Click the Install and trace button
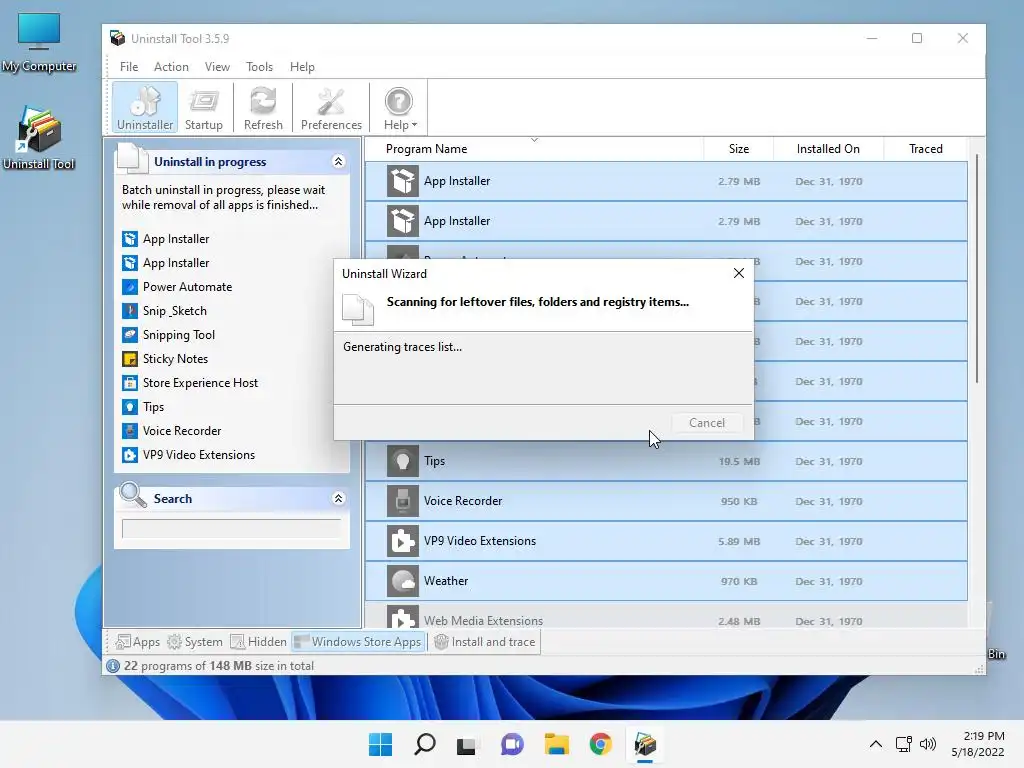The image size is (1024, 768). 485,642
